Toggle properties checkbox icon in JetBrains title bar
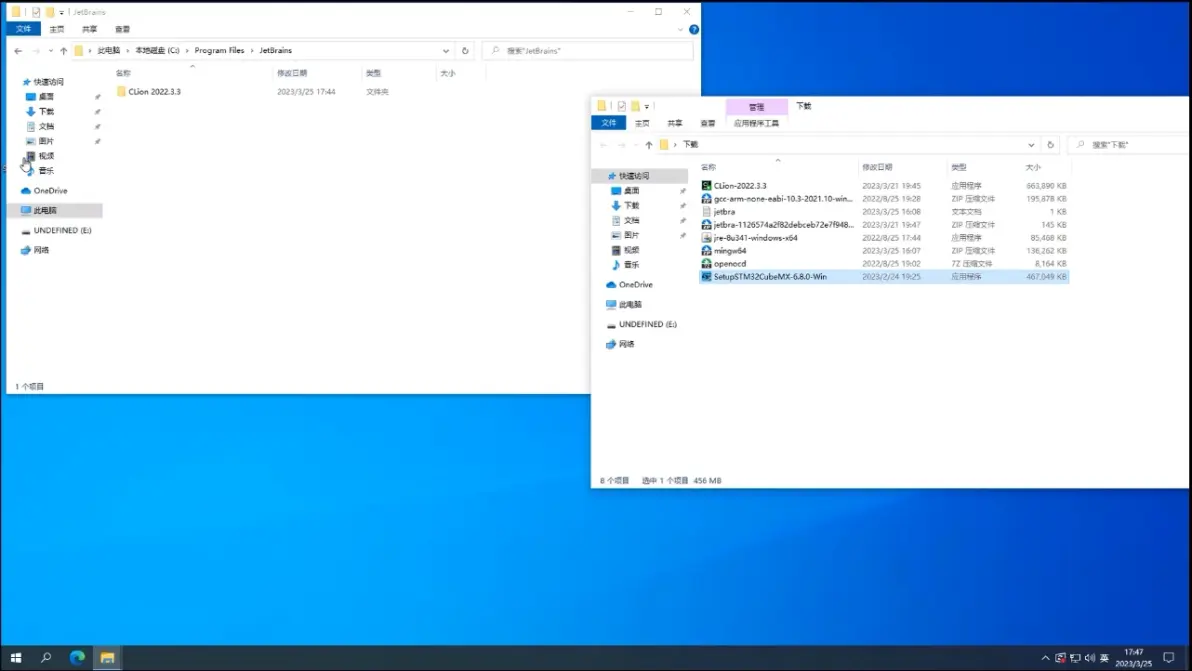The height and width of the screenshot is (671, 1192). pos(36,12)
